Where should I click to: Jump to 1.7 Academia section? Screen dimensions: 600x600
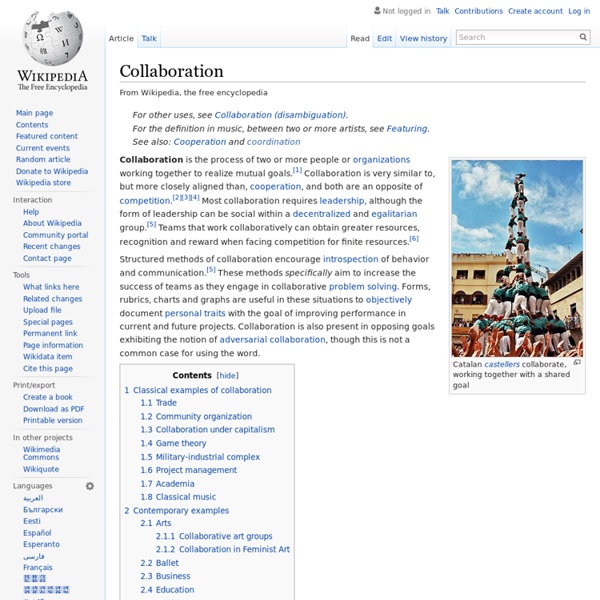[x=167, y=484]
